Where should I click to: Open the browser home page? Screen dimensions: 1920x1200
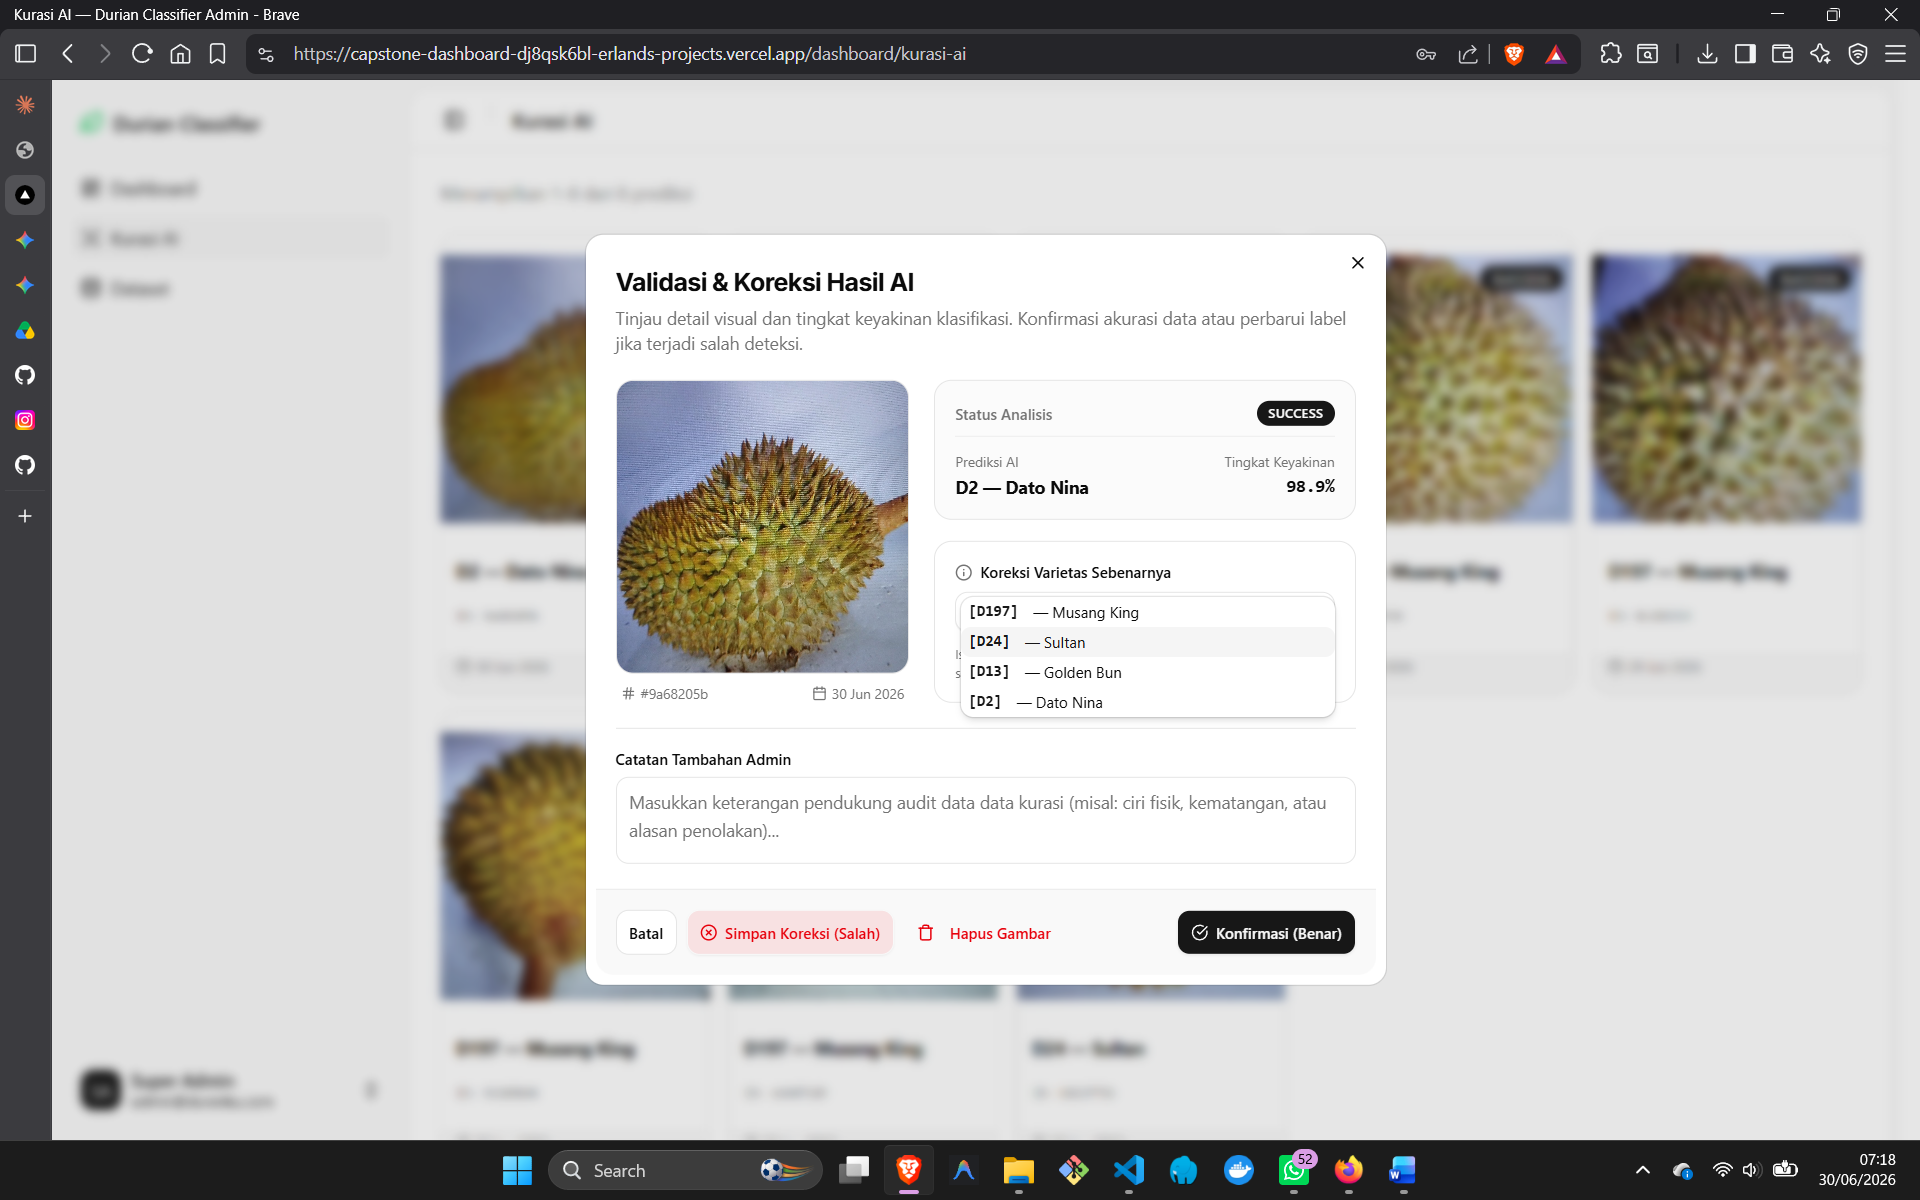coord(180,54)
